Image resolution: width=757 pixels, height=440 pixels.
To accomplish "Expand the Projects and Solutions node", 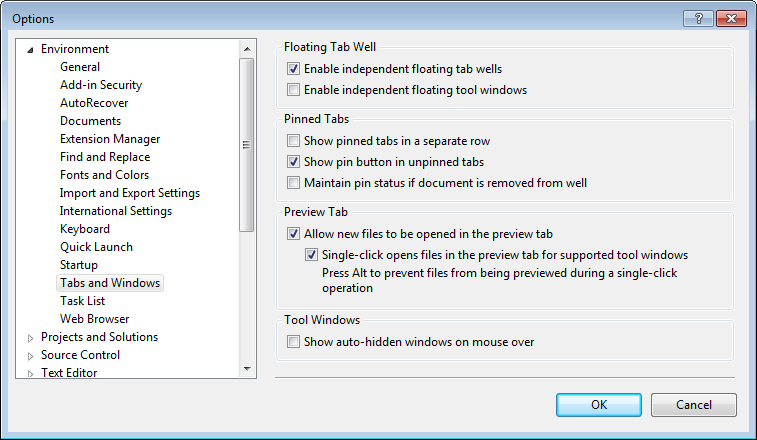I will [x=30, y=338].
